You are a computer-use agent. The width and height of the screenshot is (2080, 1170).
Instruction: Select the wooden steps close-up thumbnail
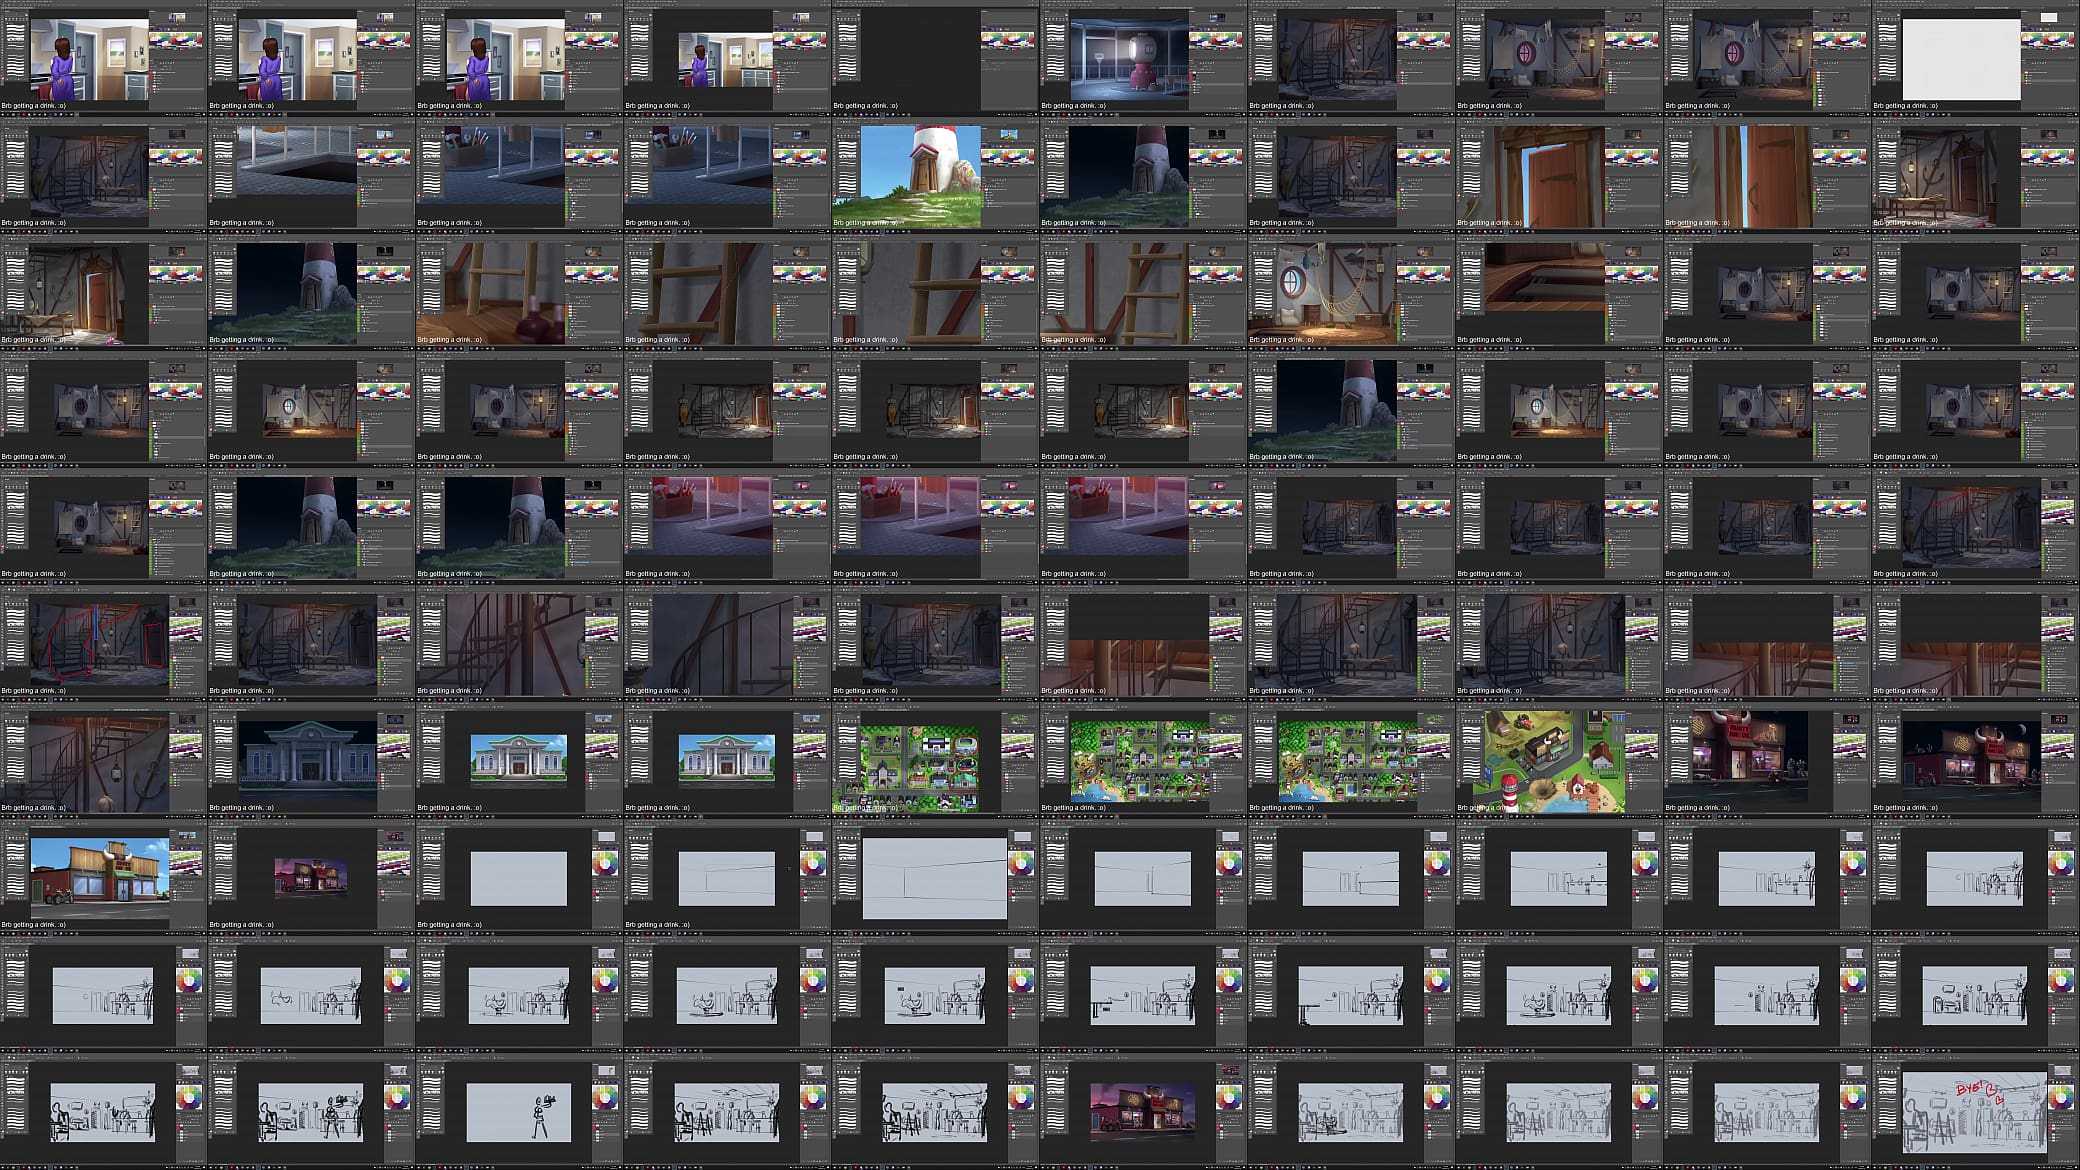pyautogui.click(x=1559, y=292)
